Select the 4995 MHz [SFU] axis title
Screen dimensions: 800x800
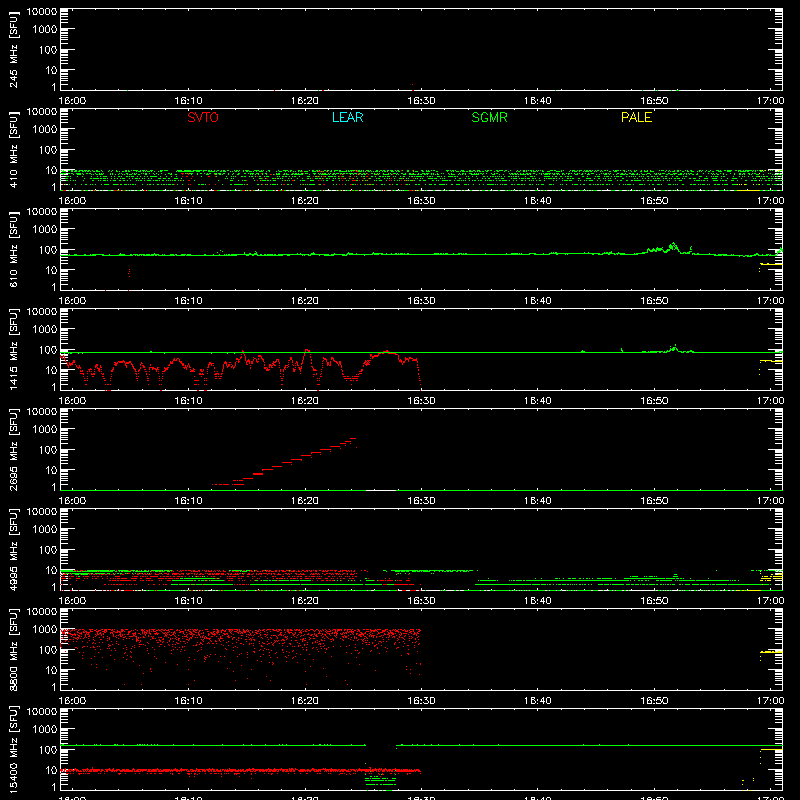point(13,549)
